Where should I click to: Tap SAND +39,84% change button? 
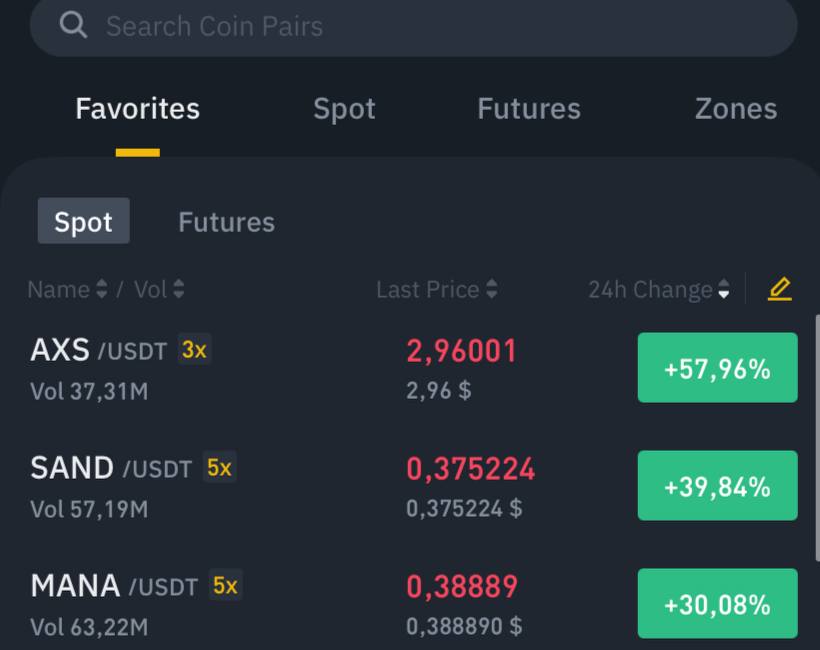(718, 485)
